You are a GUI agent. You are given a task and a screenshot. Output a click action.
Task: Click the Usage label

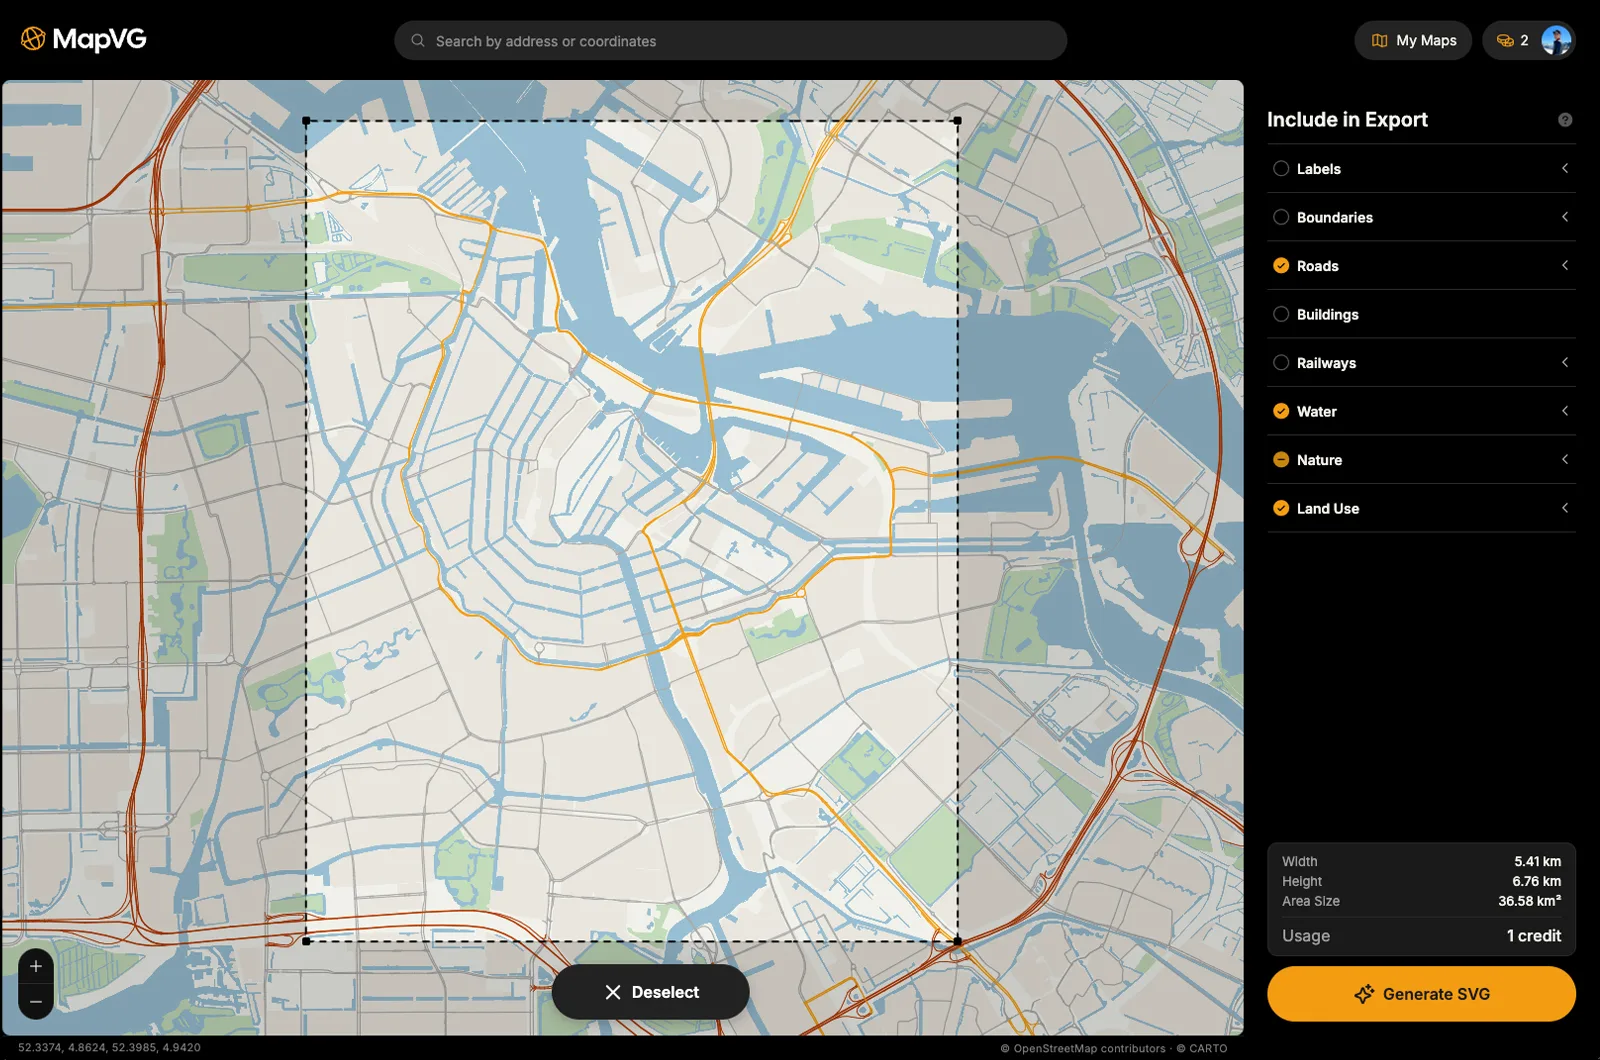[x=1306, y=936]
